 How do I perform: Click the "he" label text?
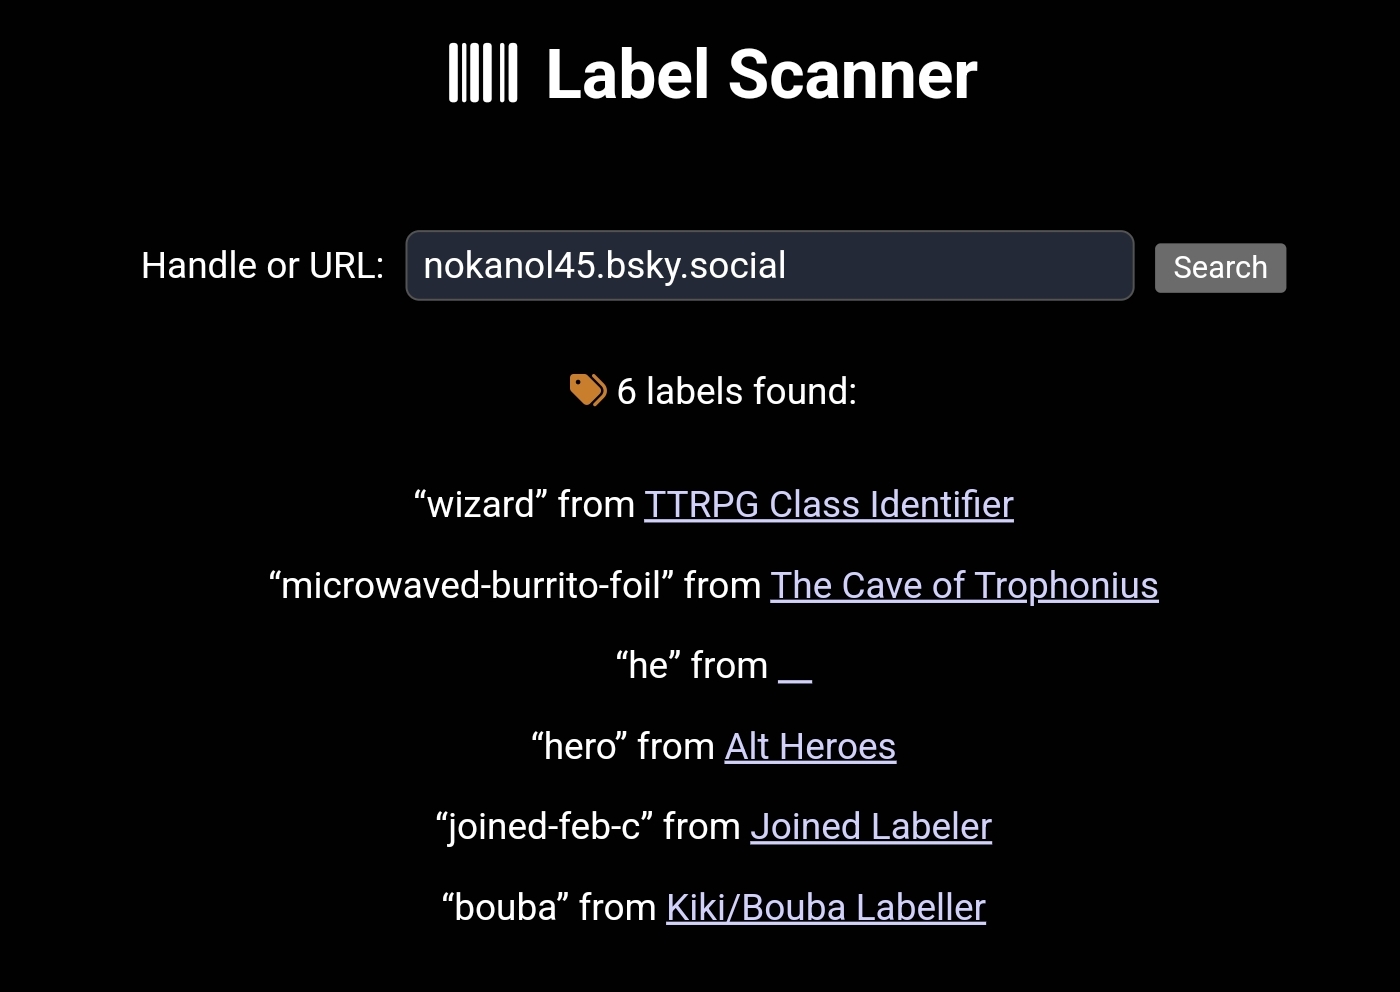[x=648, y=666]
